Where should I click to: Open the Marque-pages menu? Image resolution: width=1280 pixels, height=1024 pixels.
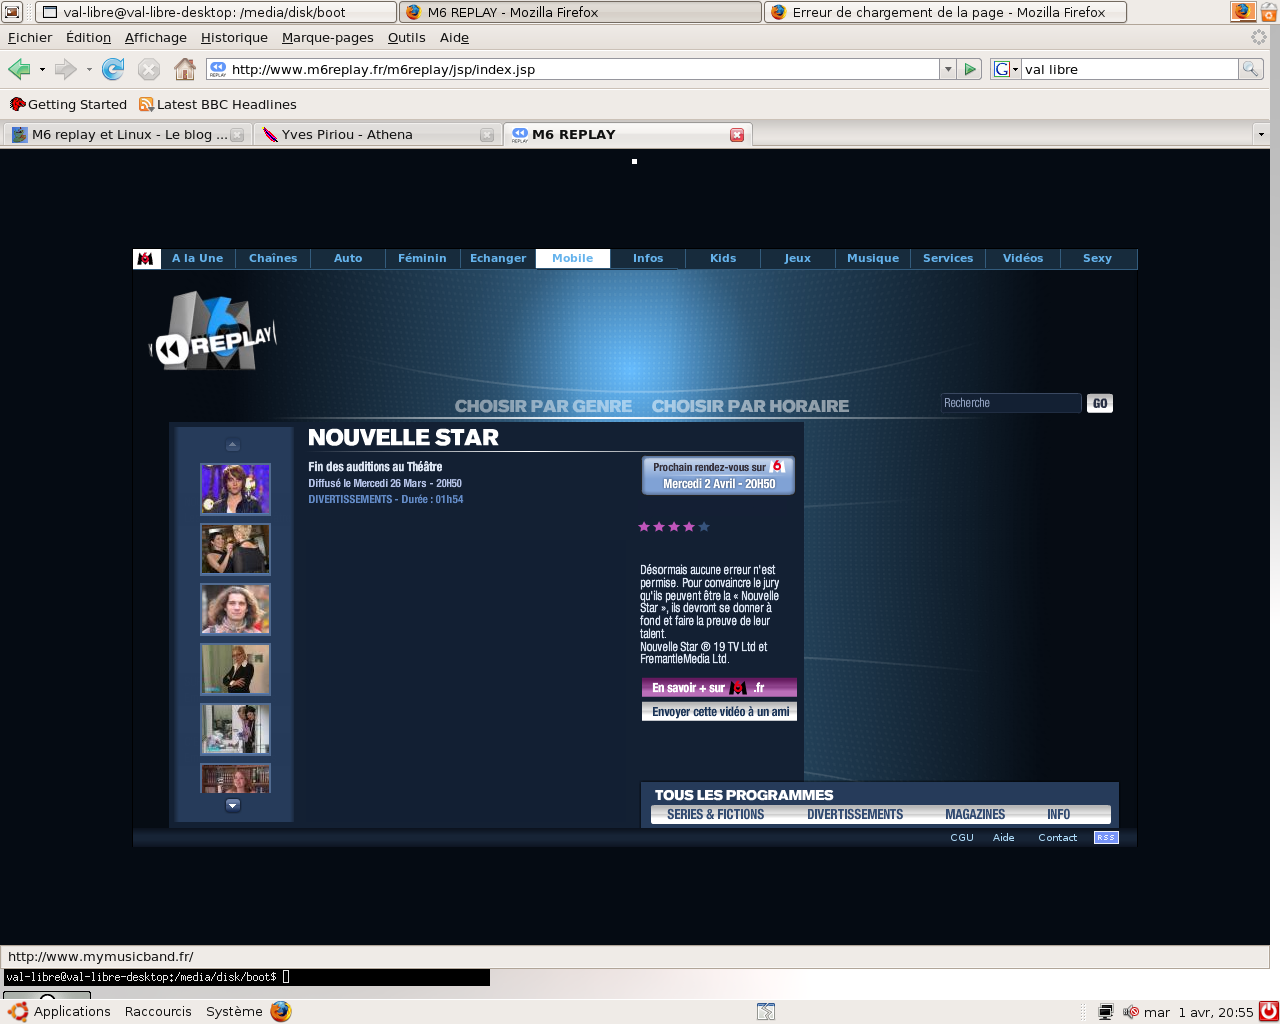point(327,38)
